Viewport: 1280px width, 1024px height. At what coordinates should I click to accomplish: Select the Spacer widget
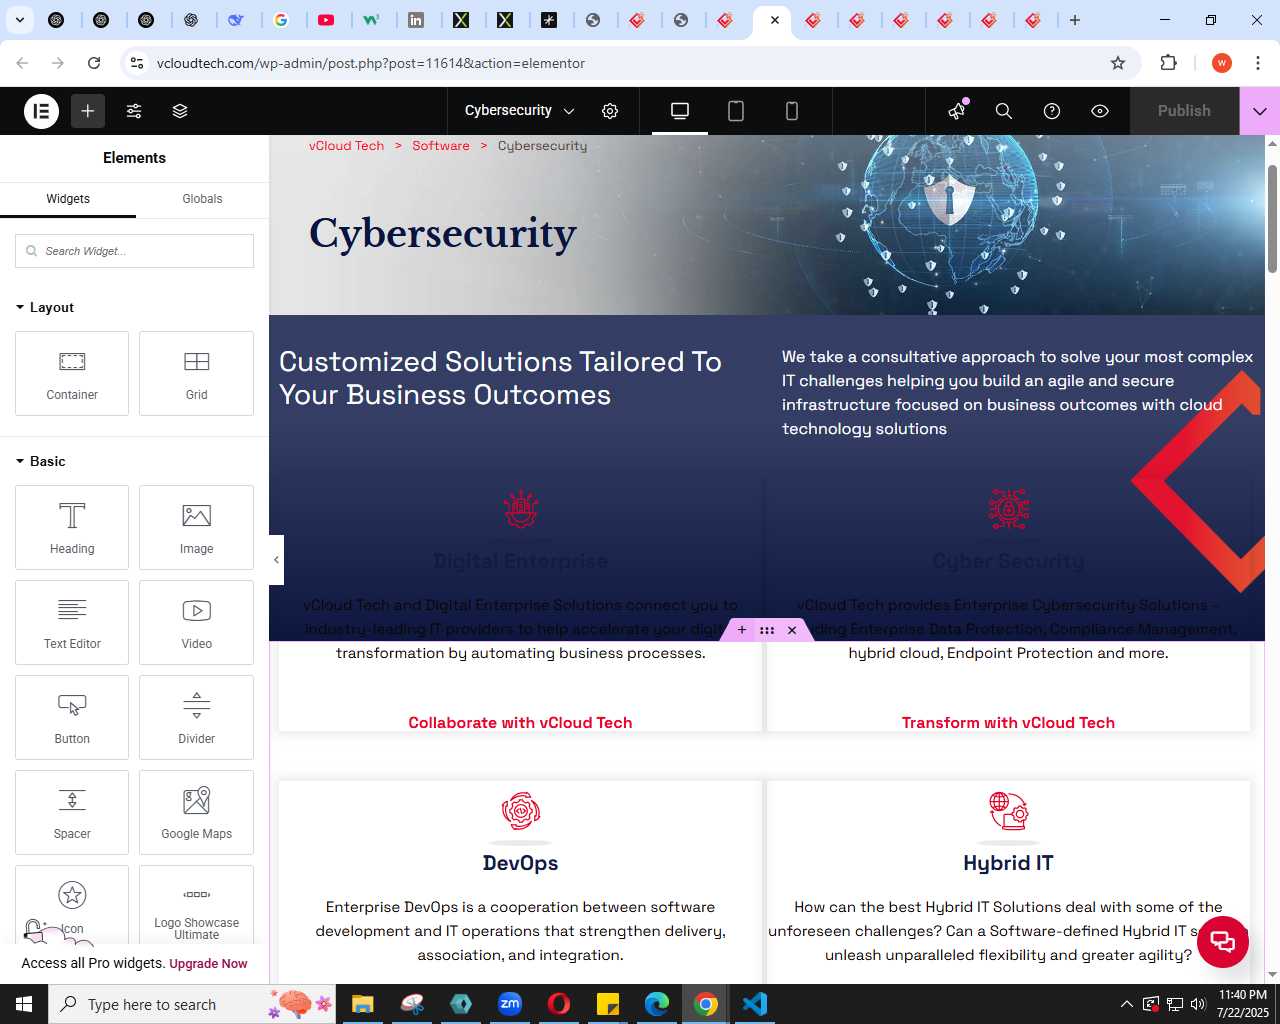pyautogui.click(x=72, y=812)
